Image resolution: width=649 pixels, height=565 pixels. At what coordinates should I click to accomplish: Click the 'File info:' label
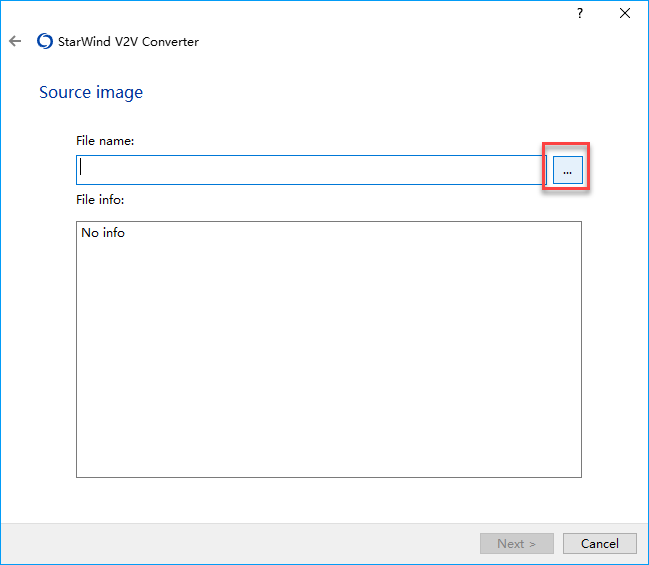coord(100,200)
